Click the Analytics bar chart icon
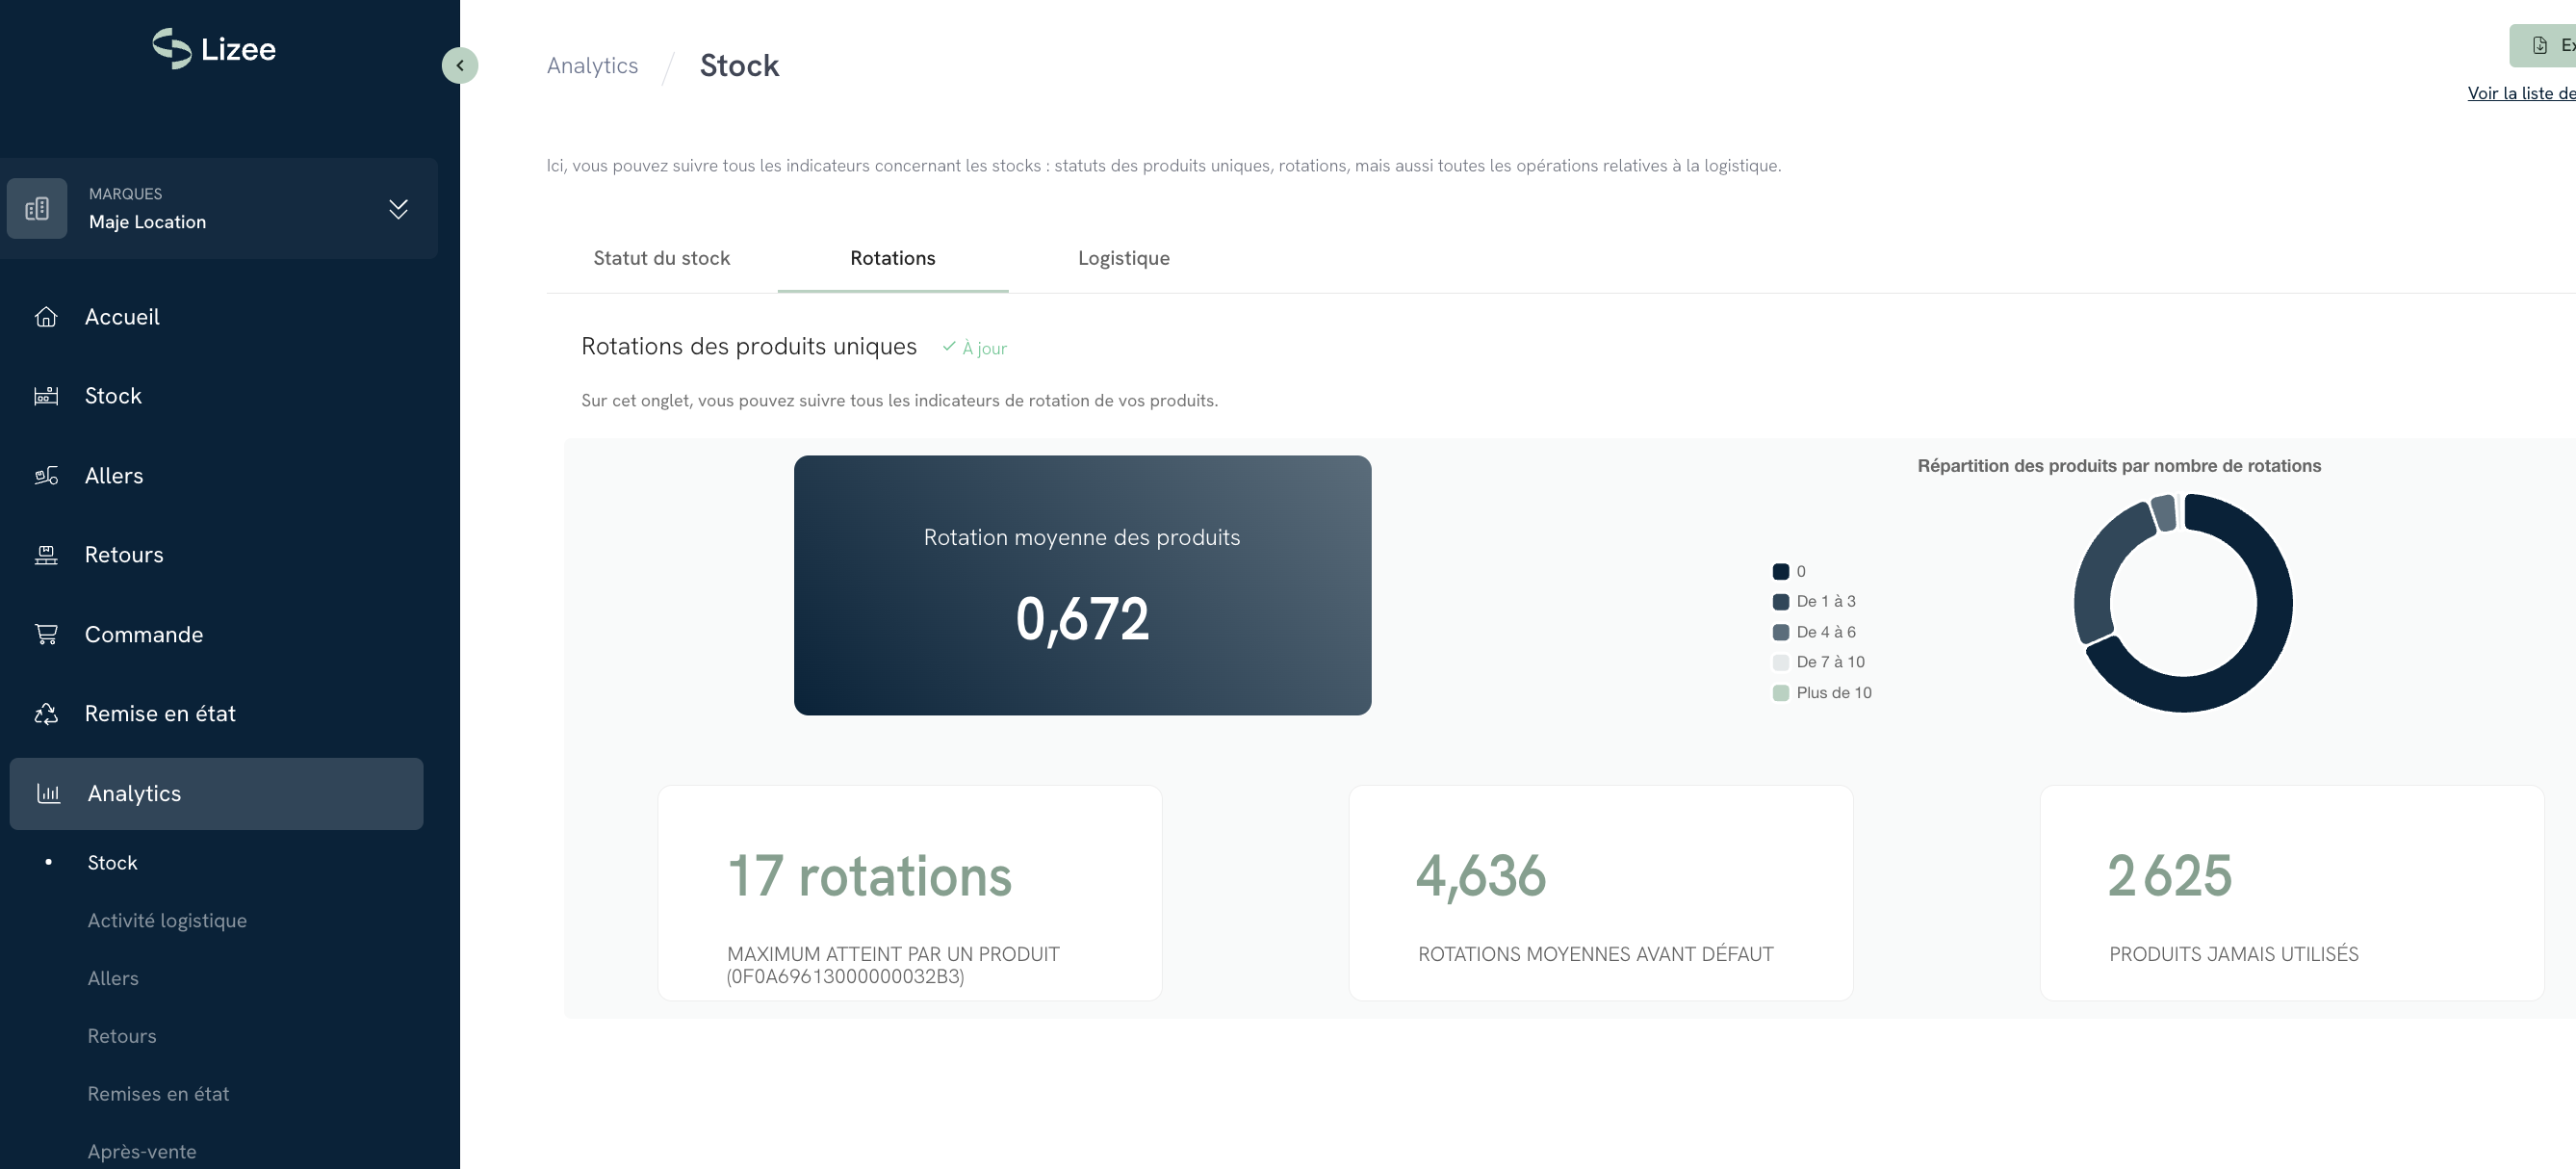Viewport: 2576px width, 1169px height. (x=48, y=793)
